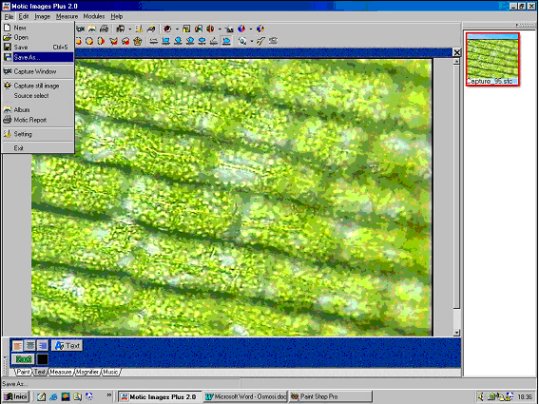
Task: Click the green font sample button
Action: 23,359
